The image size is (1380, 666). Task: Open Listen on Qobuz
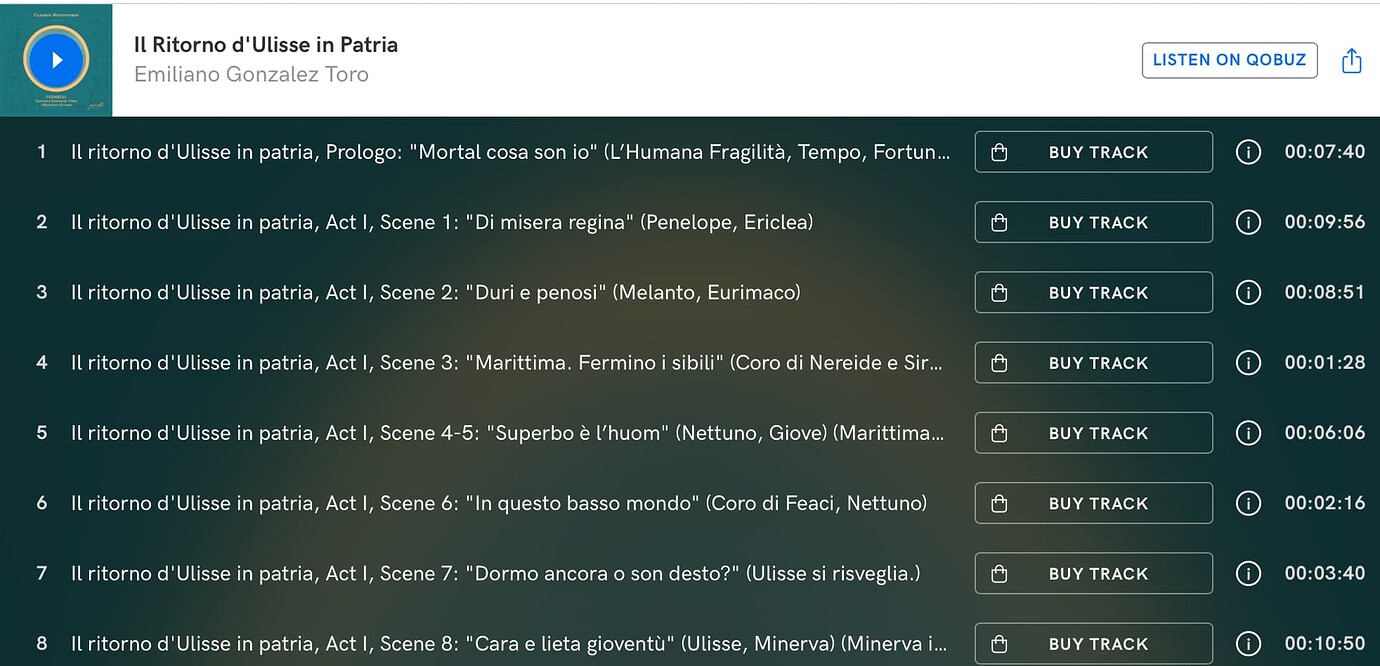[1229, 60]
